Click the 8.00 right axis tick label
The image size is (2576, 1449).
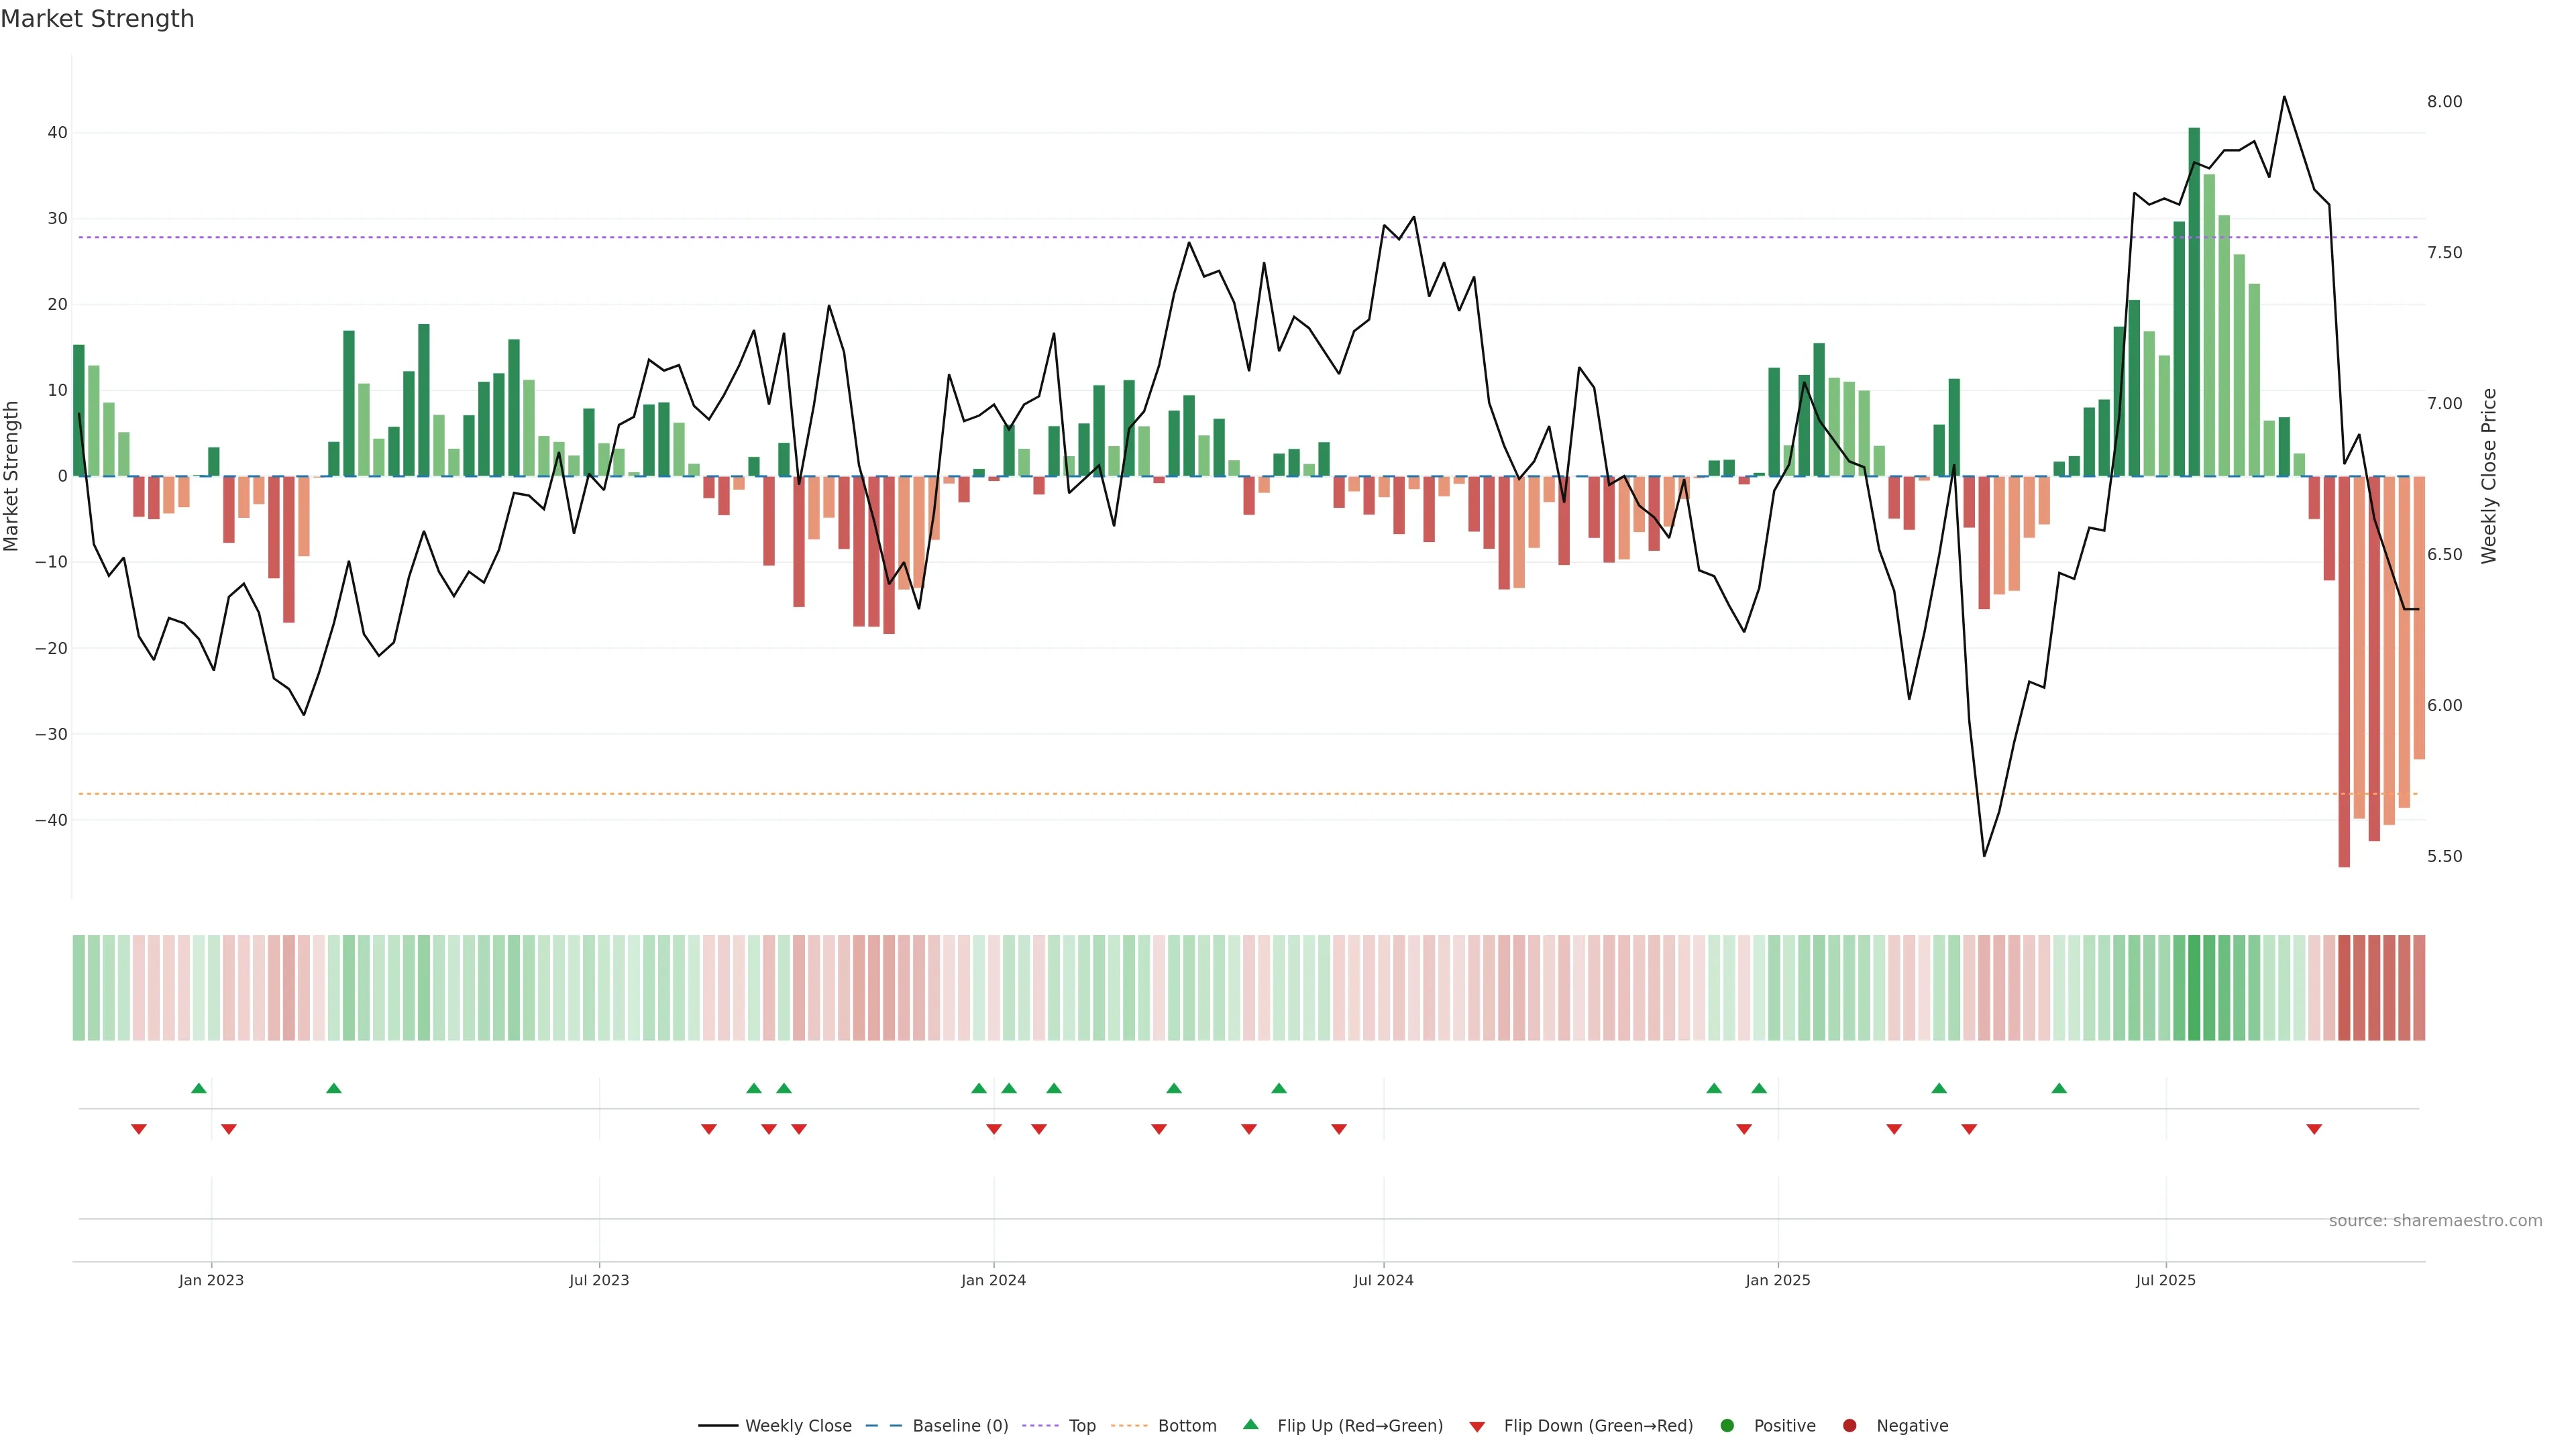tap(2444, 102)
